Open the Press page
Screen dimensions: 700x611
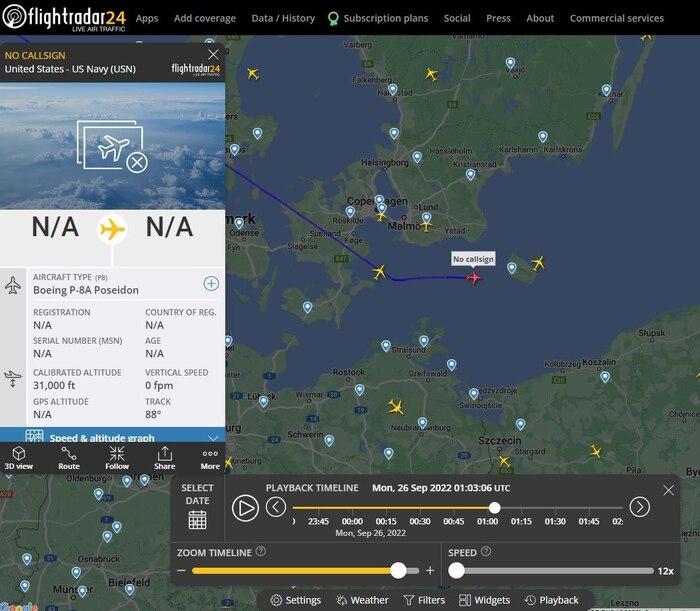coord(498,18)
